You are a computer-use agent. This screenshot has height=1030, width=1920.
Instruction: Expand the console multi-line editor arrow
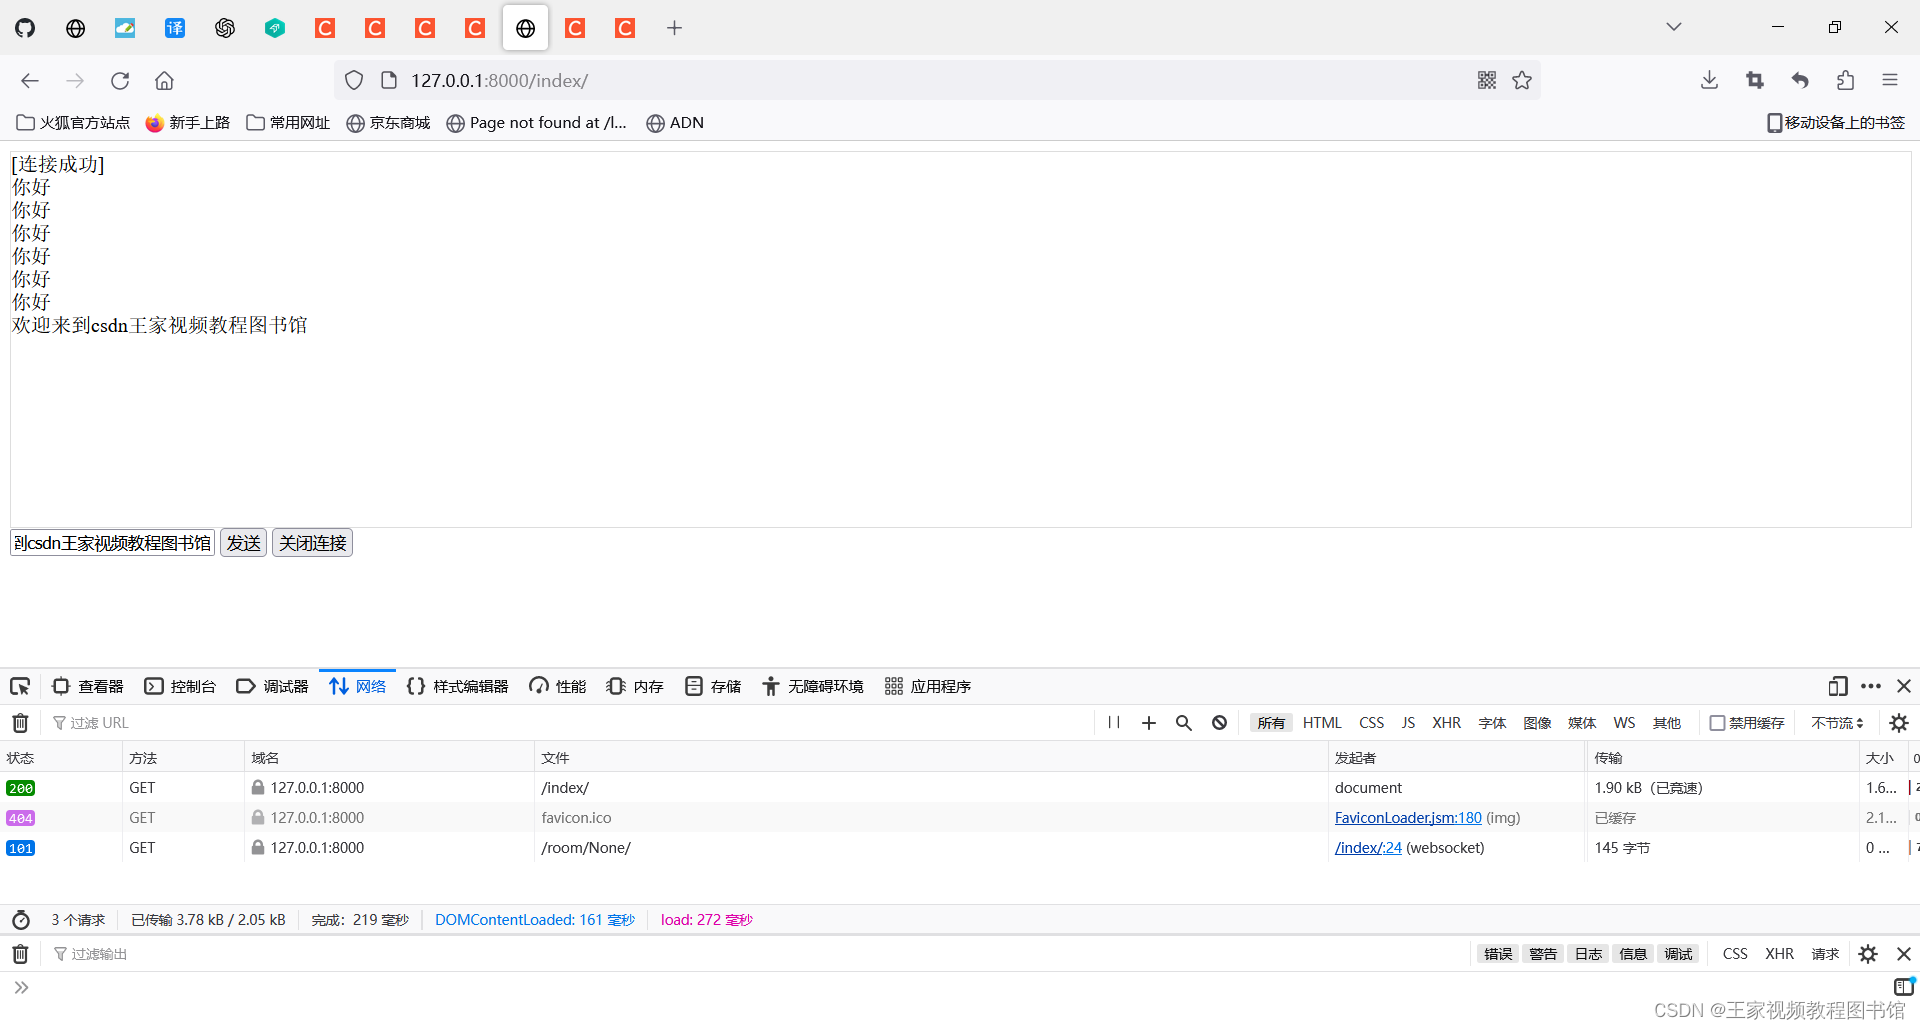(22, 987)
